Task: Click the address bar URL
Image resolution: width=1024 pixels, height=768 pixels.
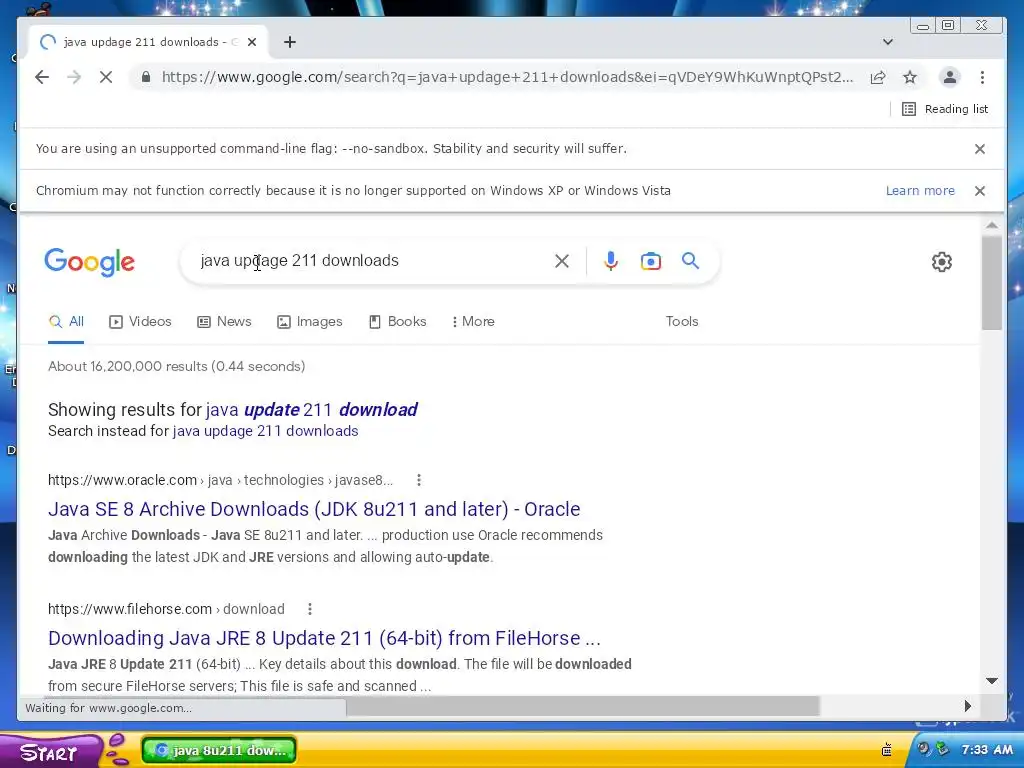Action: click(507, 77)
